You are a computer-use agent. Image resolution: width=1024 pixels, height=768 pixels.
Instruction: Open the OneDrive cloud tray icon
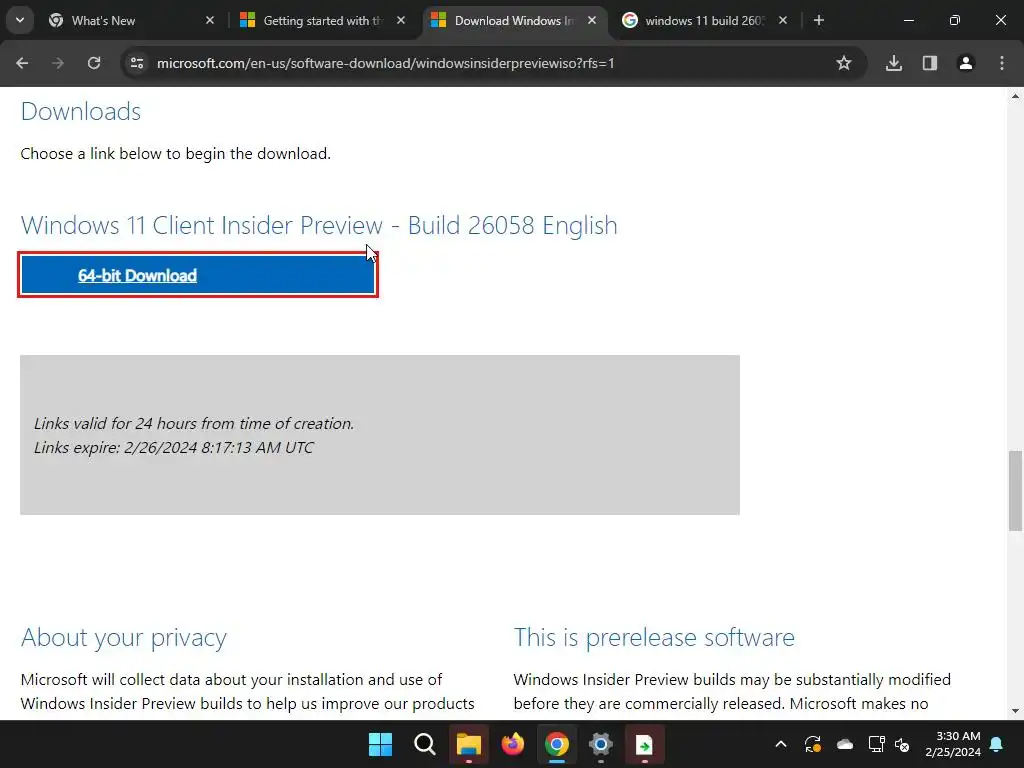[844, 744]
